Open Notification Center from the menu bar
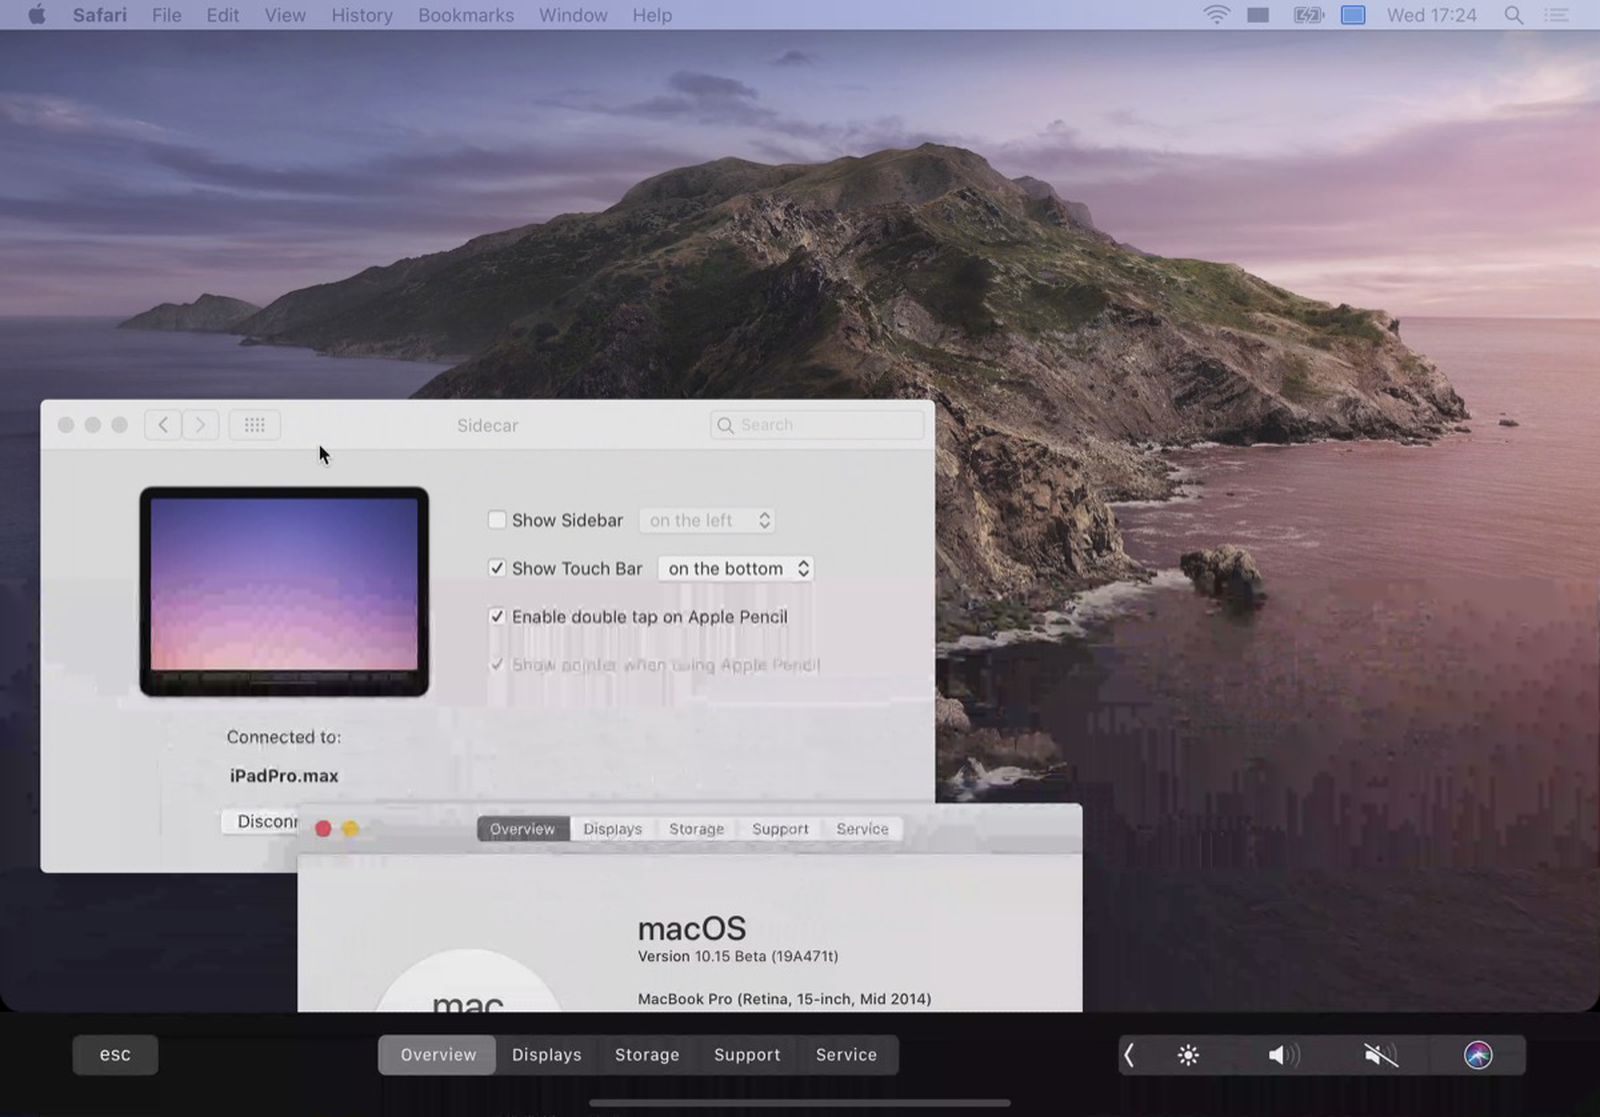Viewport: 1600px width, 1117px height. click(x=1556, y=15)
